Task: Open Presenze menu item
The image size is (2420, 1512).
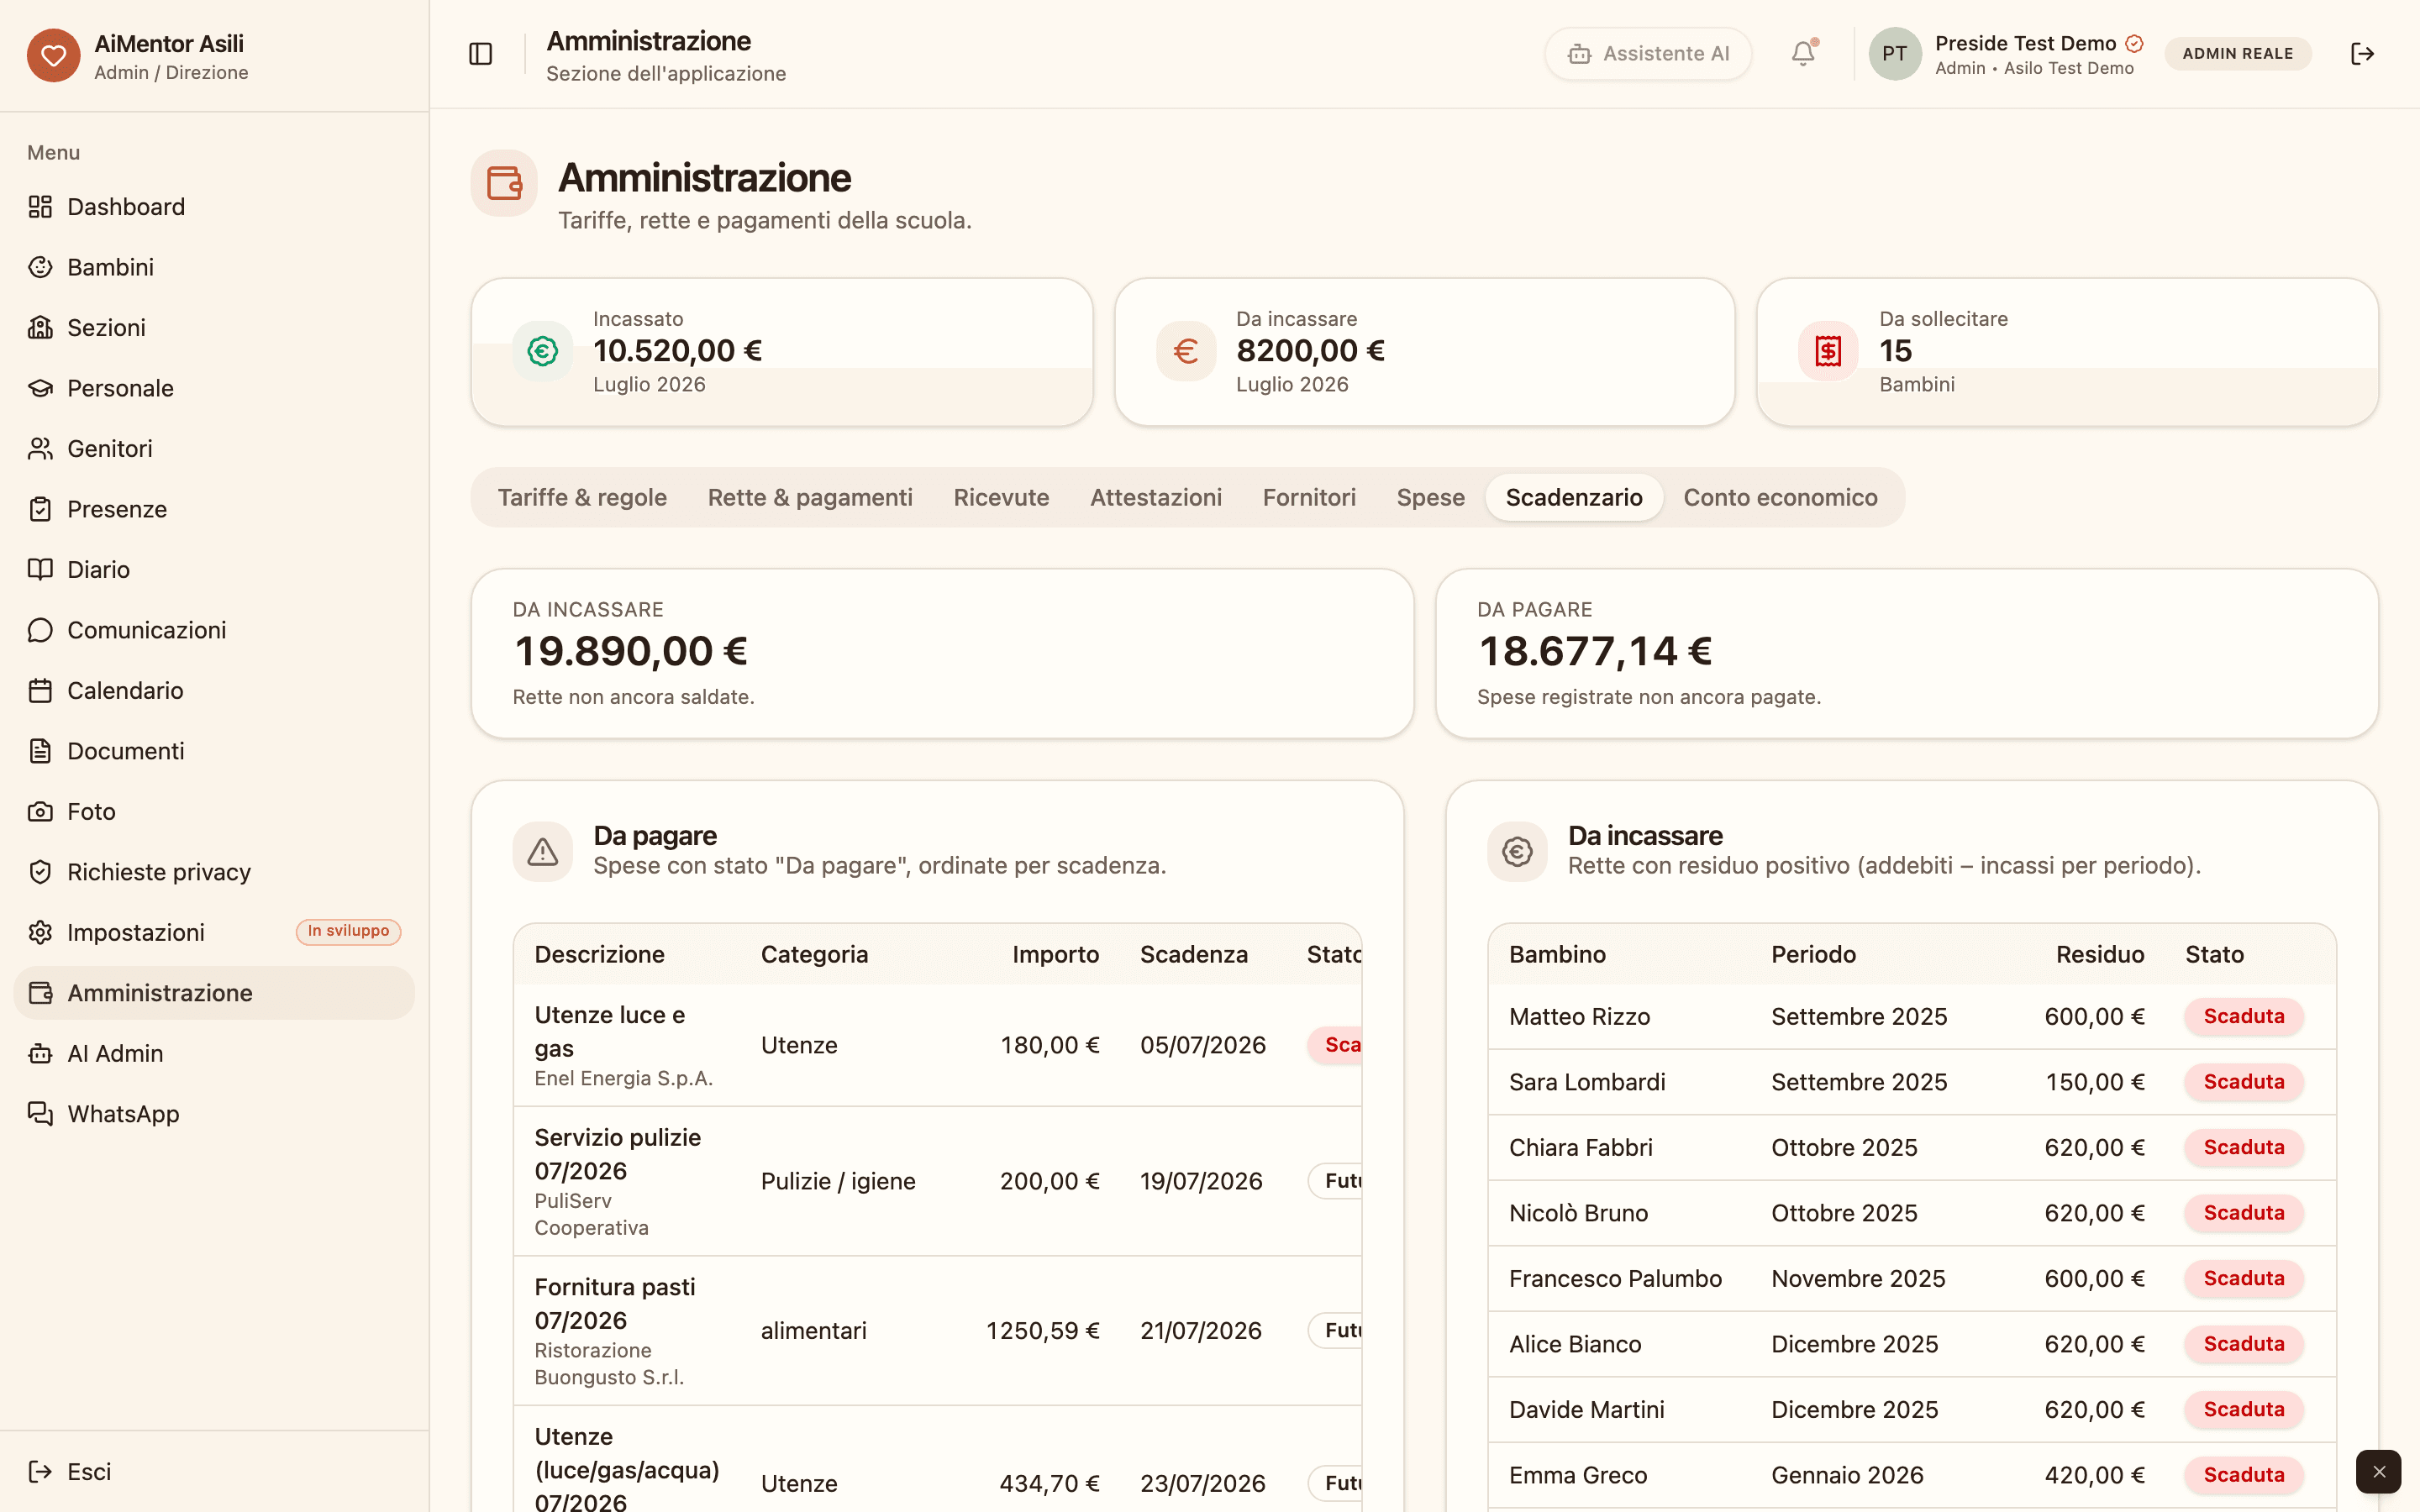Action: (x=214, y=509)
